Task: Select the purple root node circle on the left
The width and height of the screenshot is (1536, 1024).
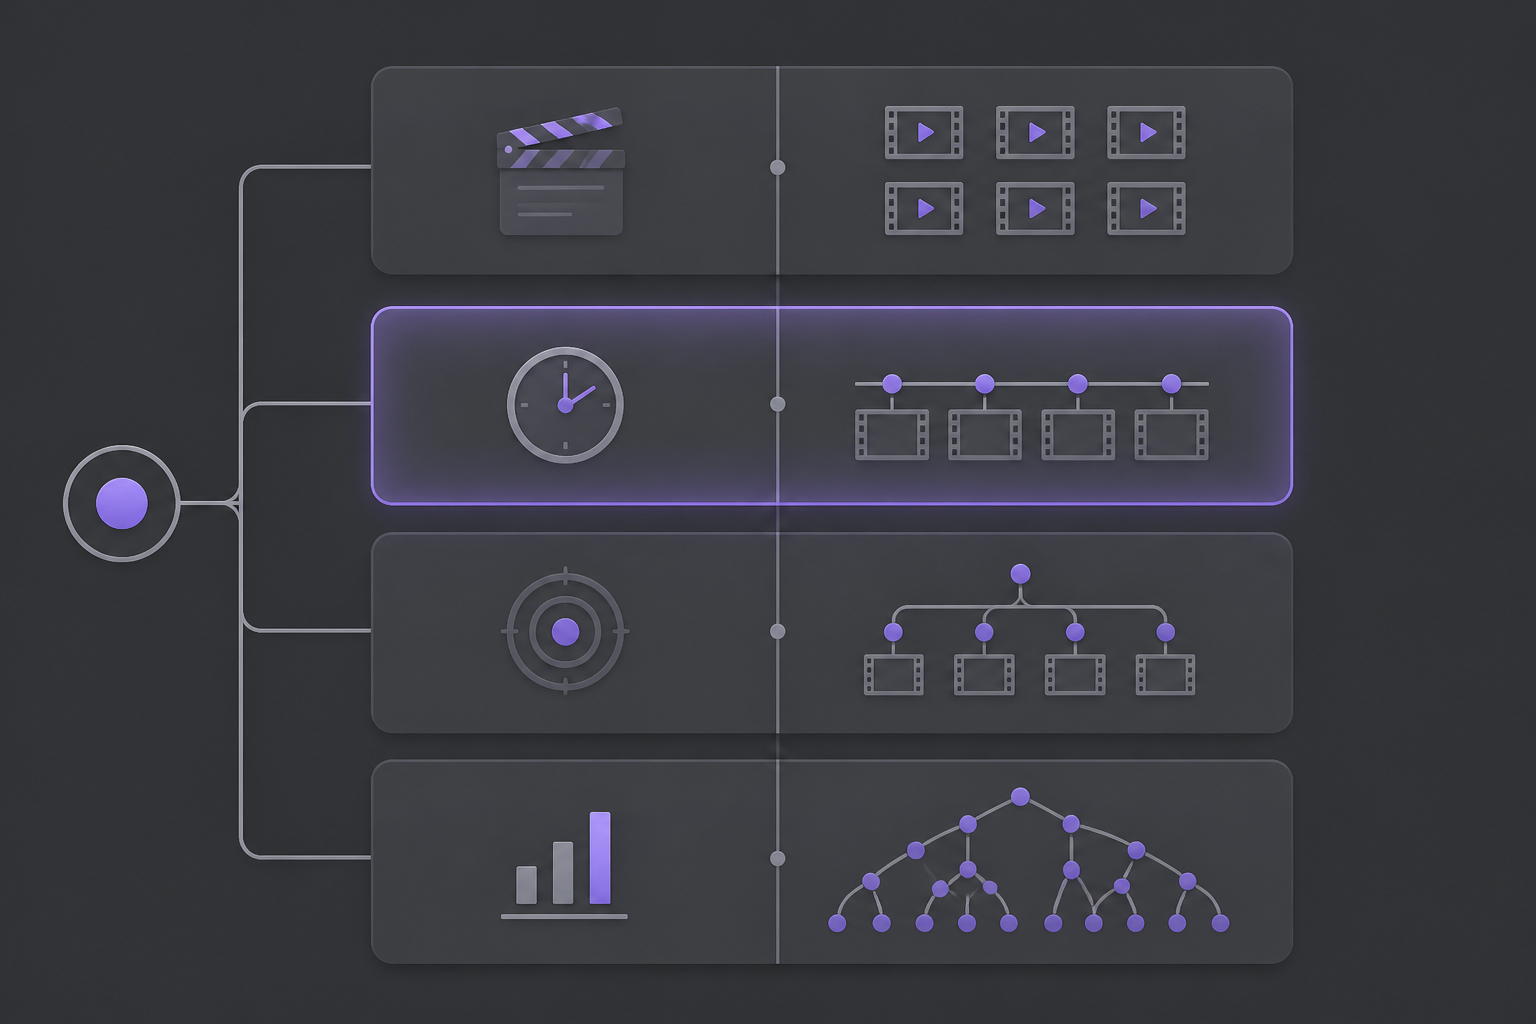Action: (x=122, y=503)
